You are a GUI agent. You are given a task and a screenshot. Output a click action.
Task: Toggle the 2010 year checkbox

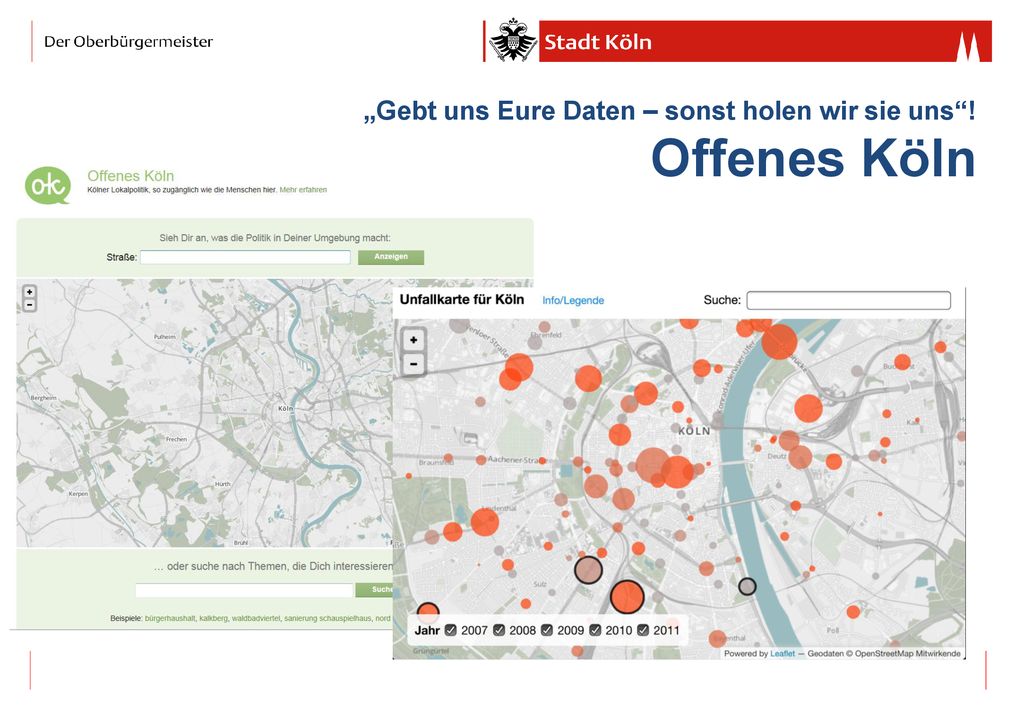point(595,630)
